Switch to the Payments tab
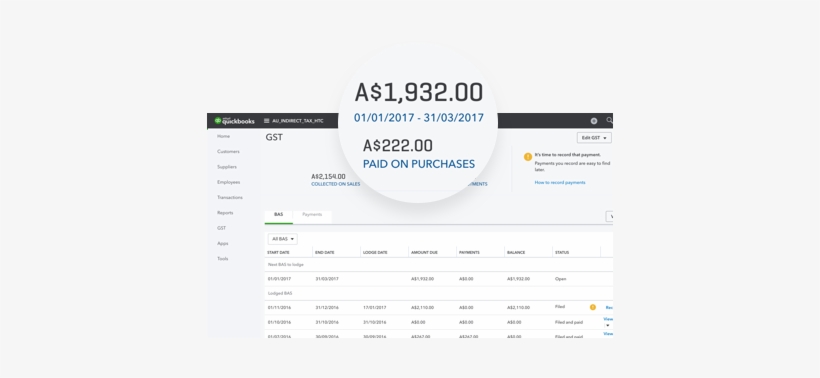This screenshot has width=820, height=378. [x=312, y=215]
